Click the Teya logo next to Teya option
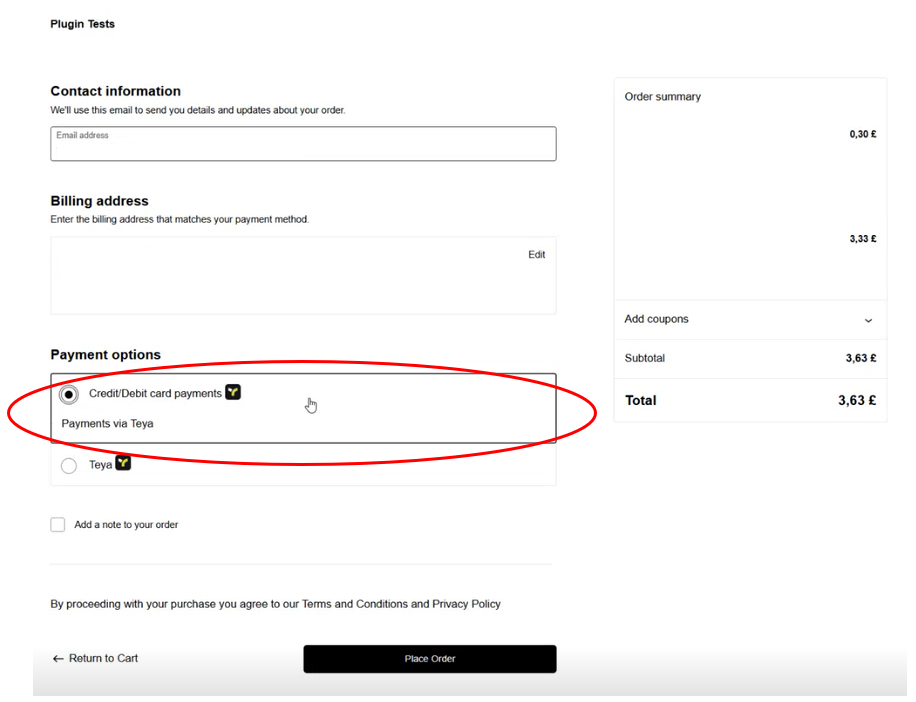916x702 pixels. pos(123,463)
